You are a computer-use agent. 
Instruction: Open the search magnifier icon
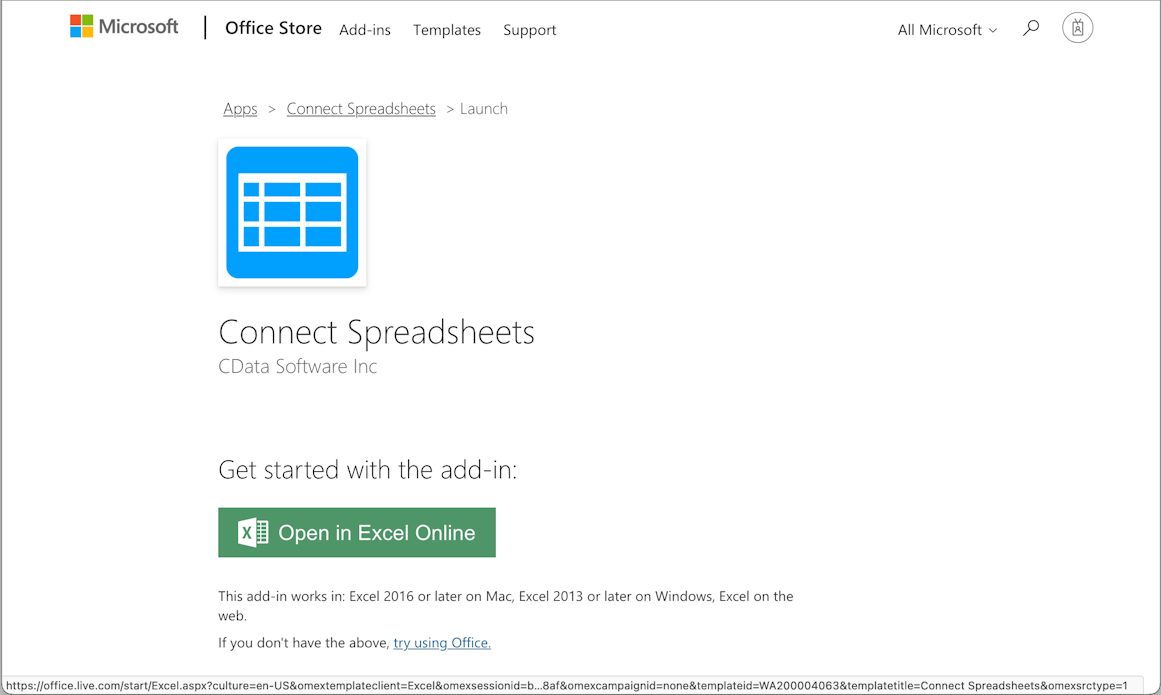coord(1030,28)
